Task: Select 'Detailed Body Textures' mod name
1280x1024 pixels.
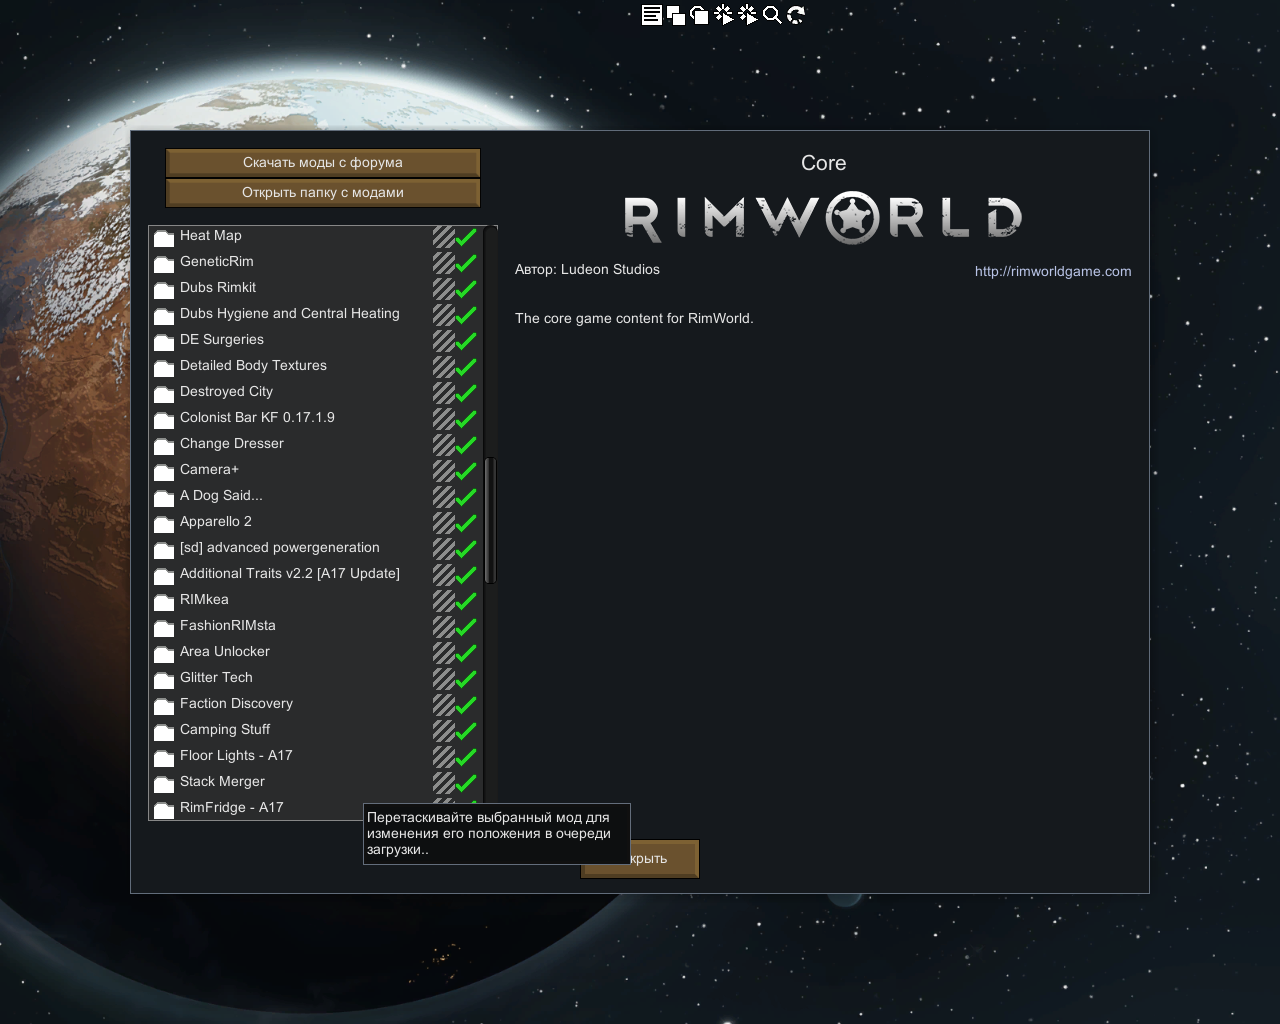Action: pyautogui.click(x=253, y=365)
